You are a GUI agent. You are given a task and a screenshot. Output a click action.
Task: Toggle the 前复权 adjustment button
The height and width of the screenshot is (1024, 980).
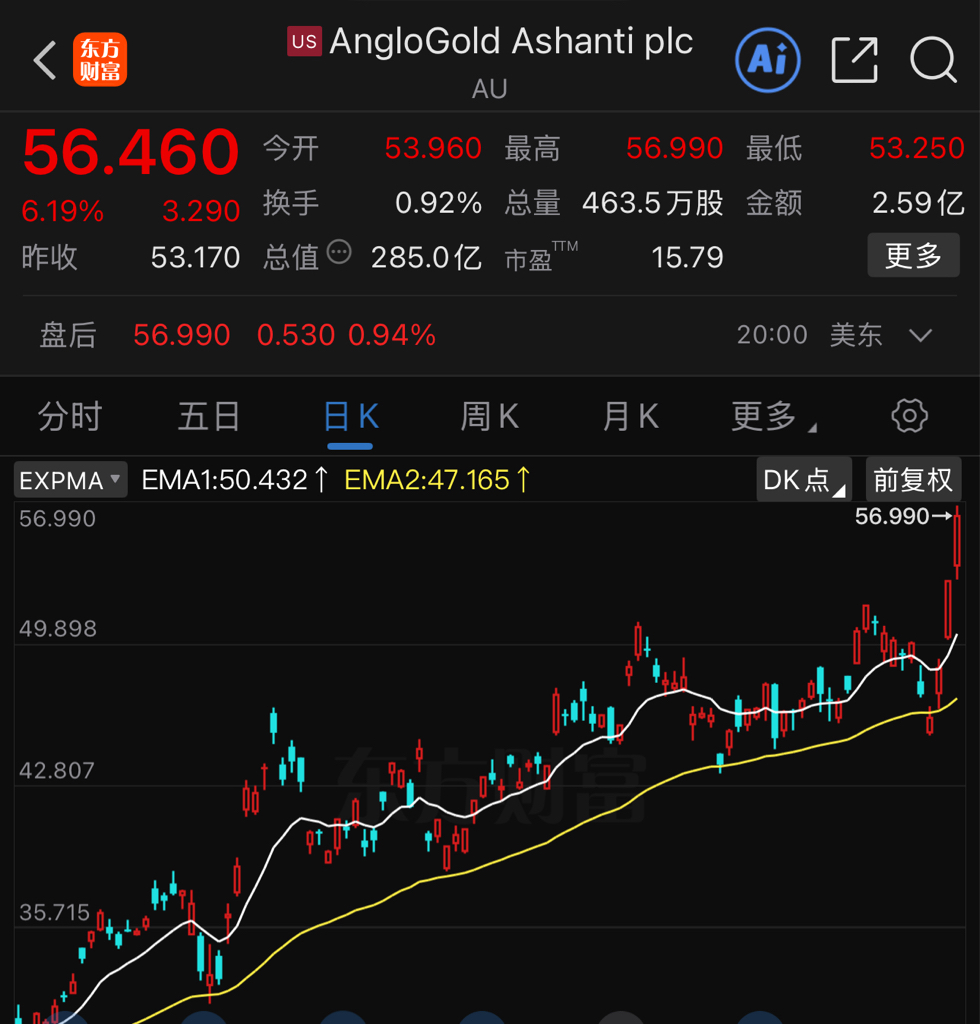coord(913,480)
